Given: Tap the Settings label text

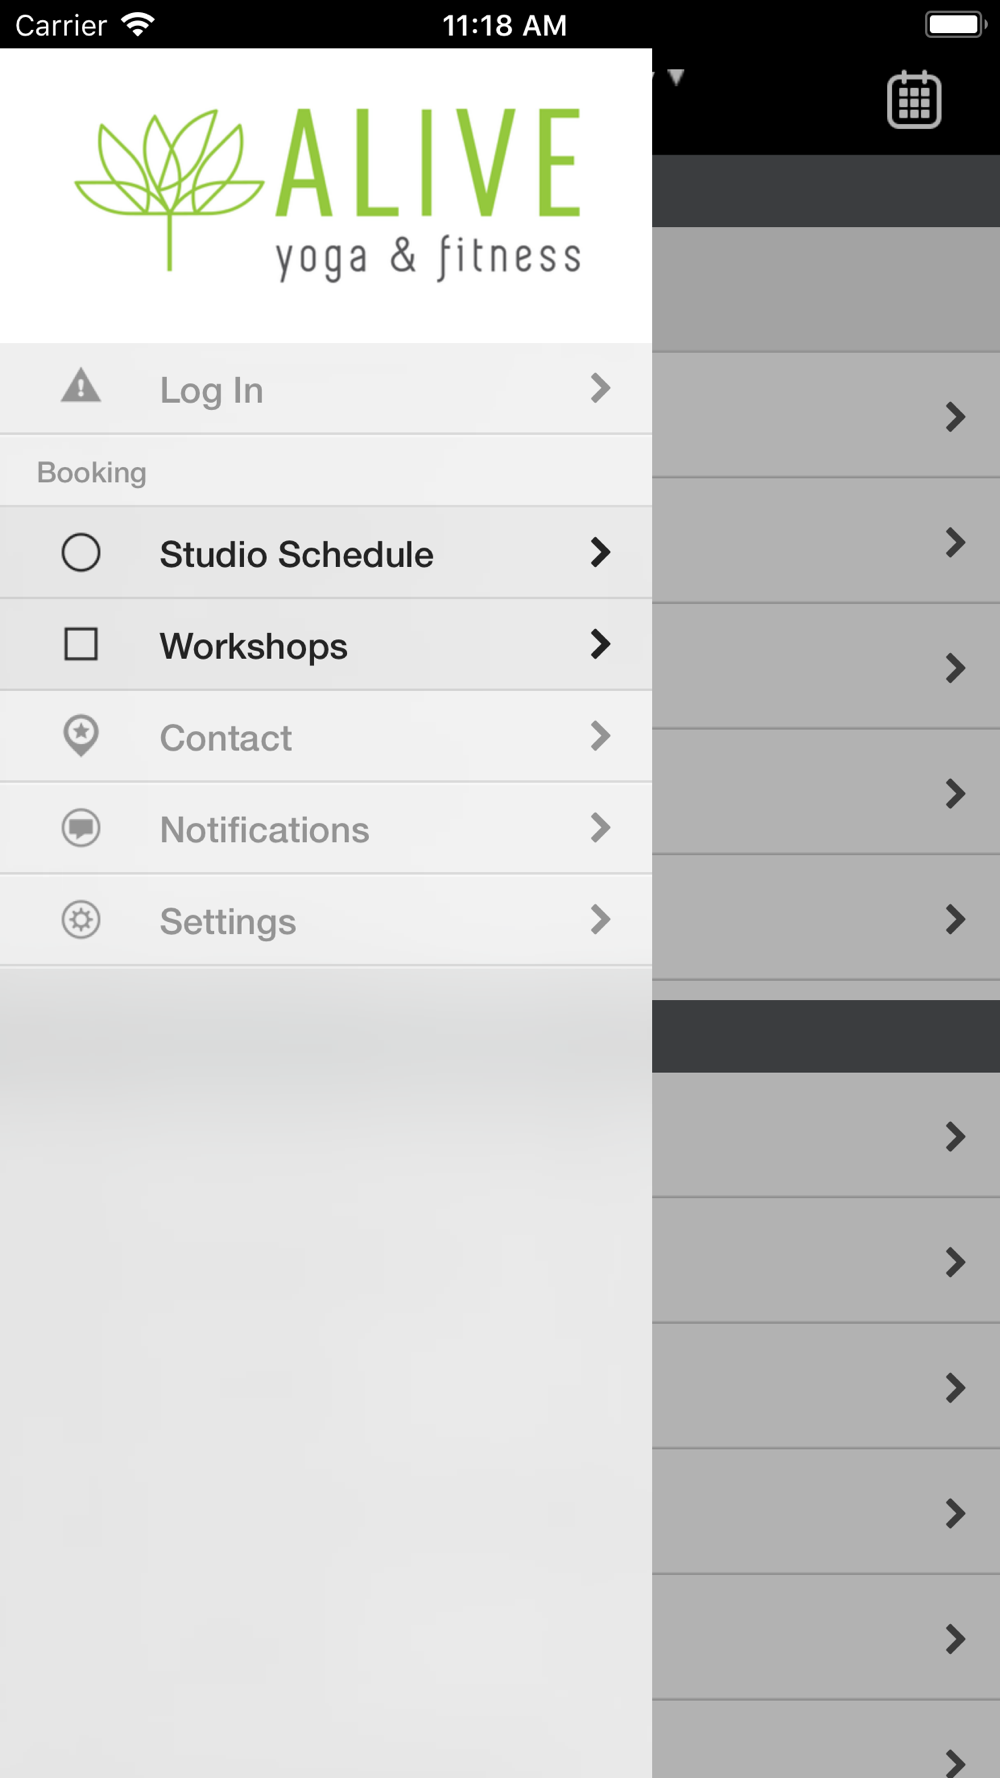Looking at the screenshot, I should [x=228, y=921].
